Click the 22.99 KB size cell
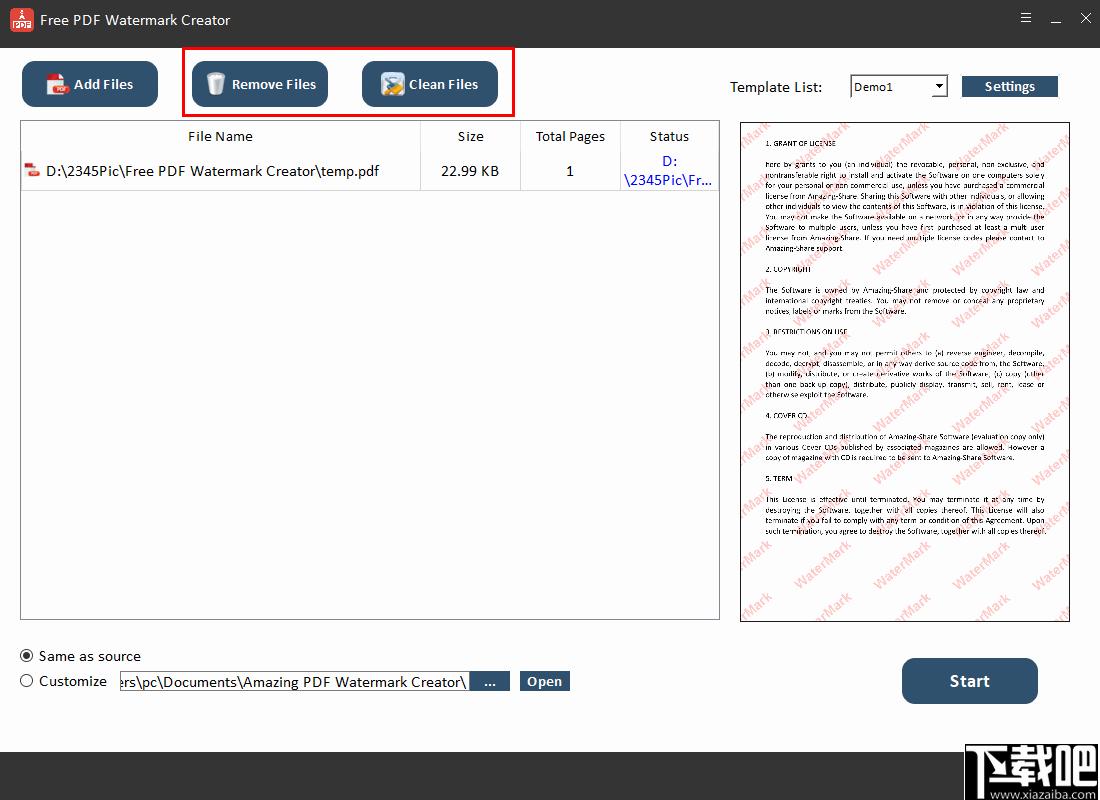1100x800 pixels. pos(470,171)
